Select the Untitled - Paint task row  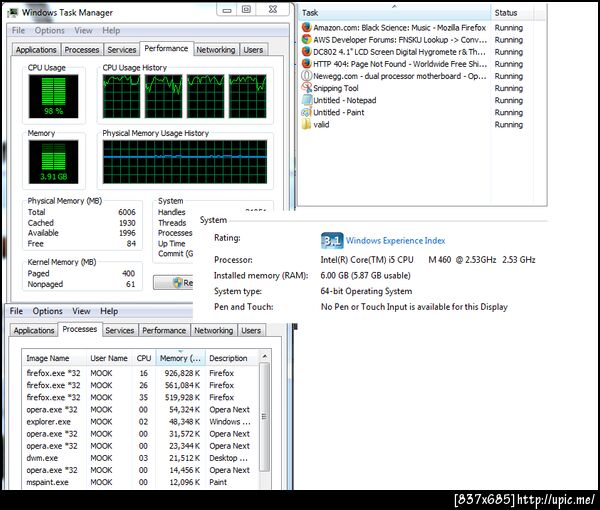pyautogui.click(x=416, y=112)
